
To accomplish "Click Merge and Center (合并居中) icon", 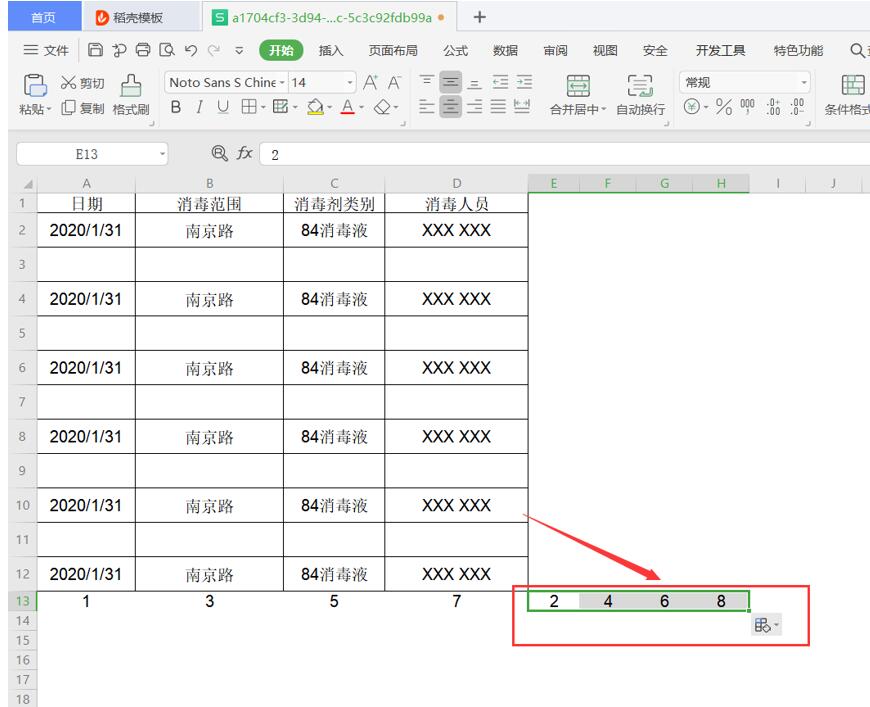I will pyautogui.click(x=578, y=85).
